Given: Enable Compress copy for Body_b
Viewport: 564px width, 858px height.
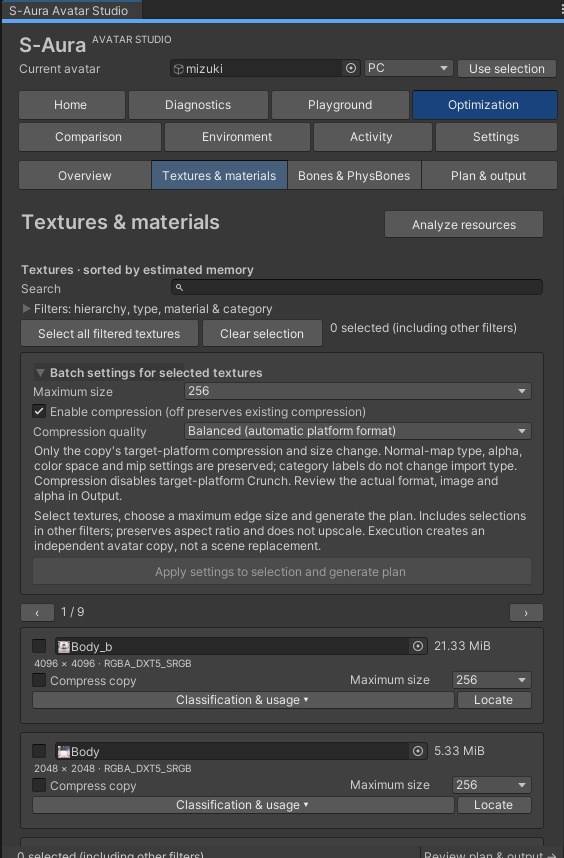Looking at the screenshot, I should [39, 680].
